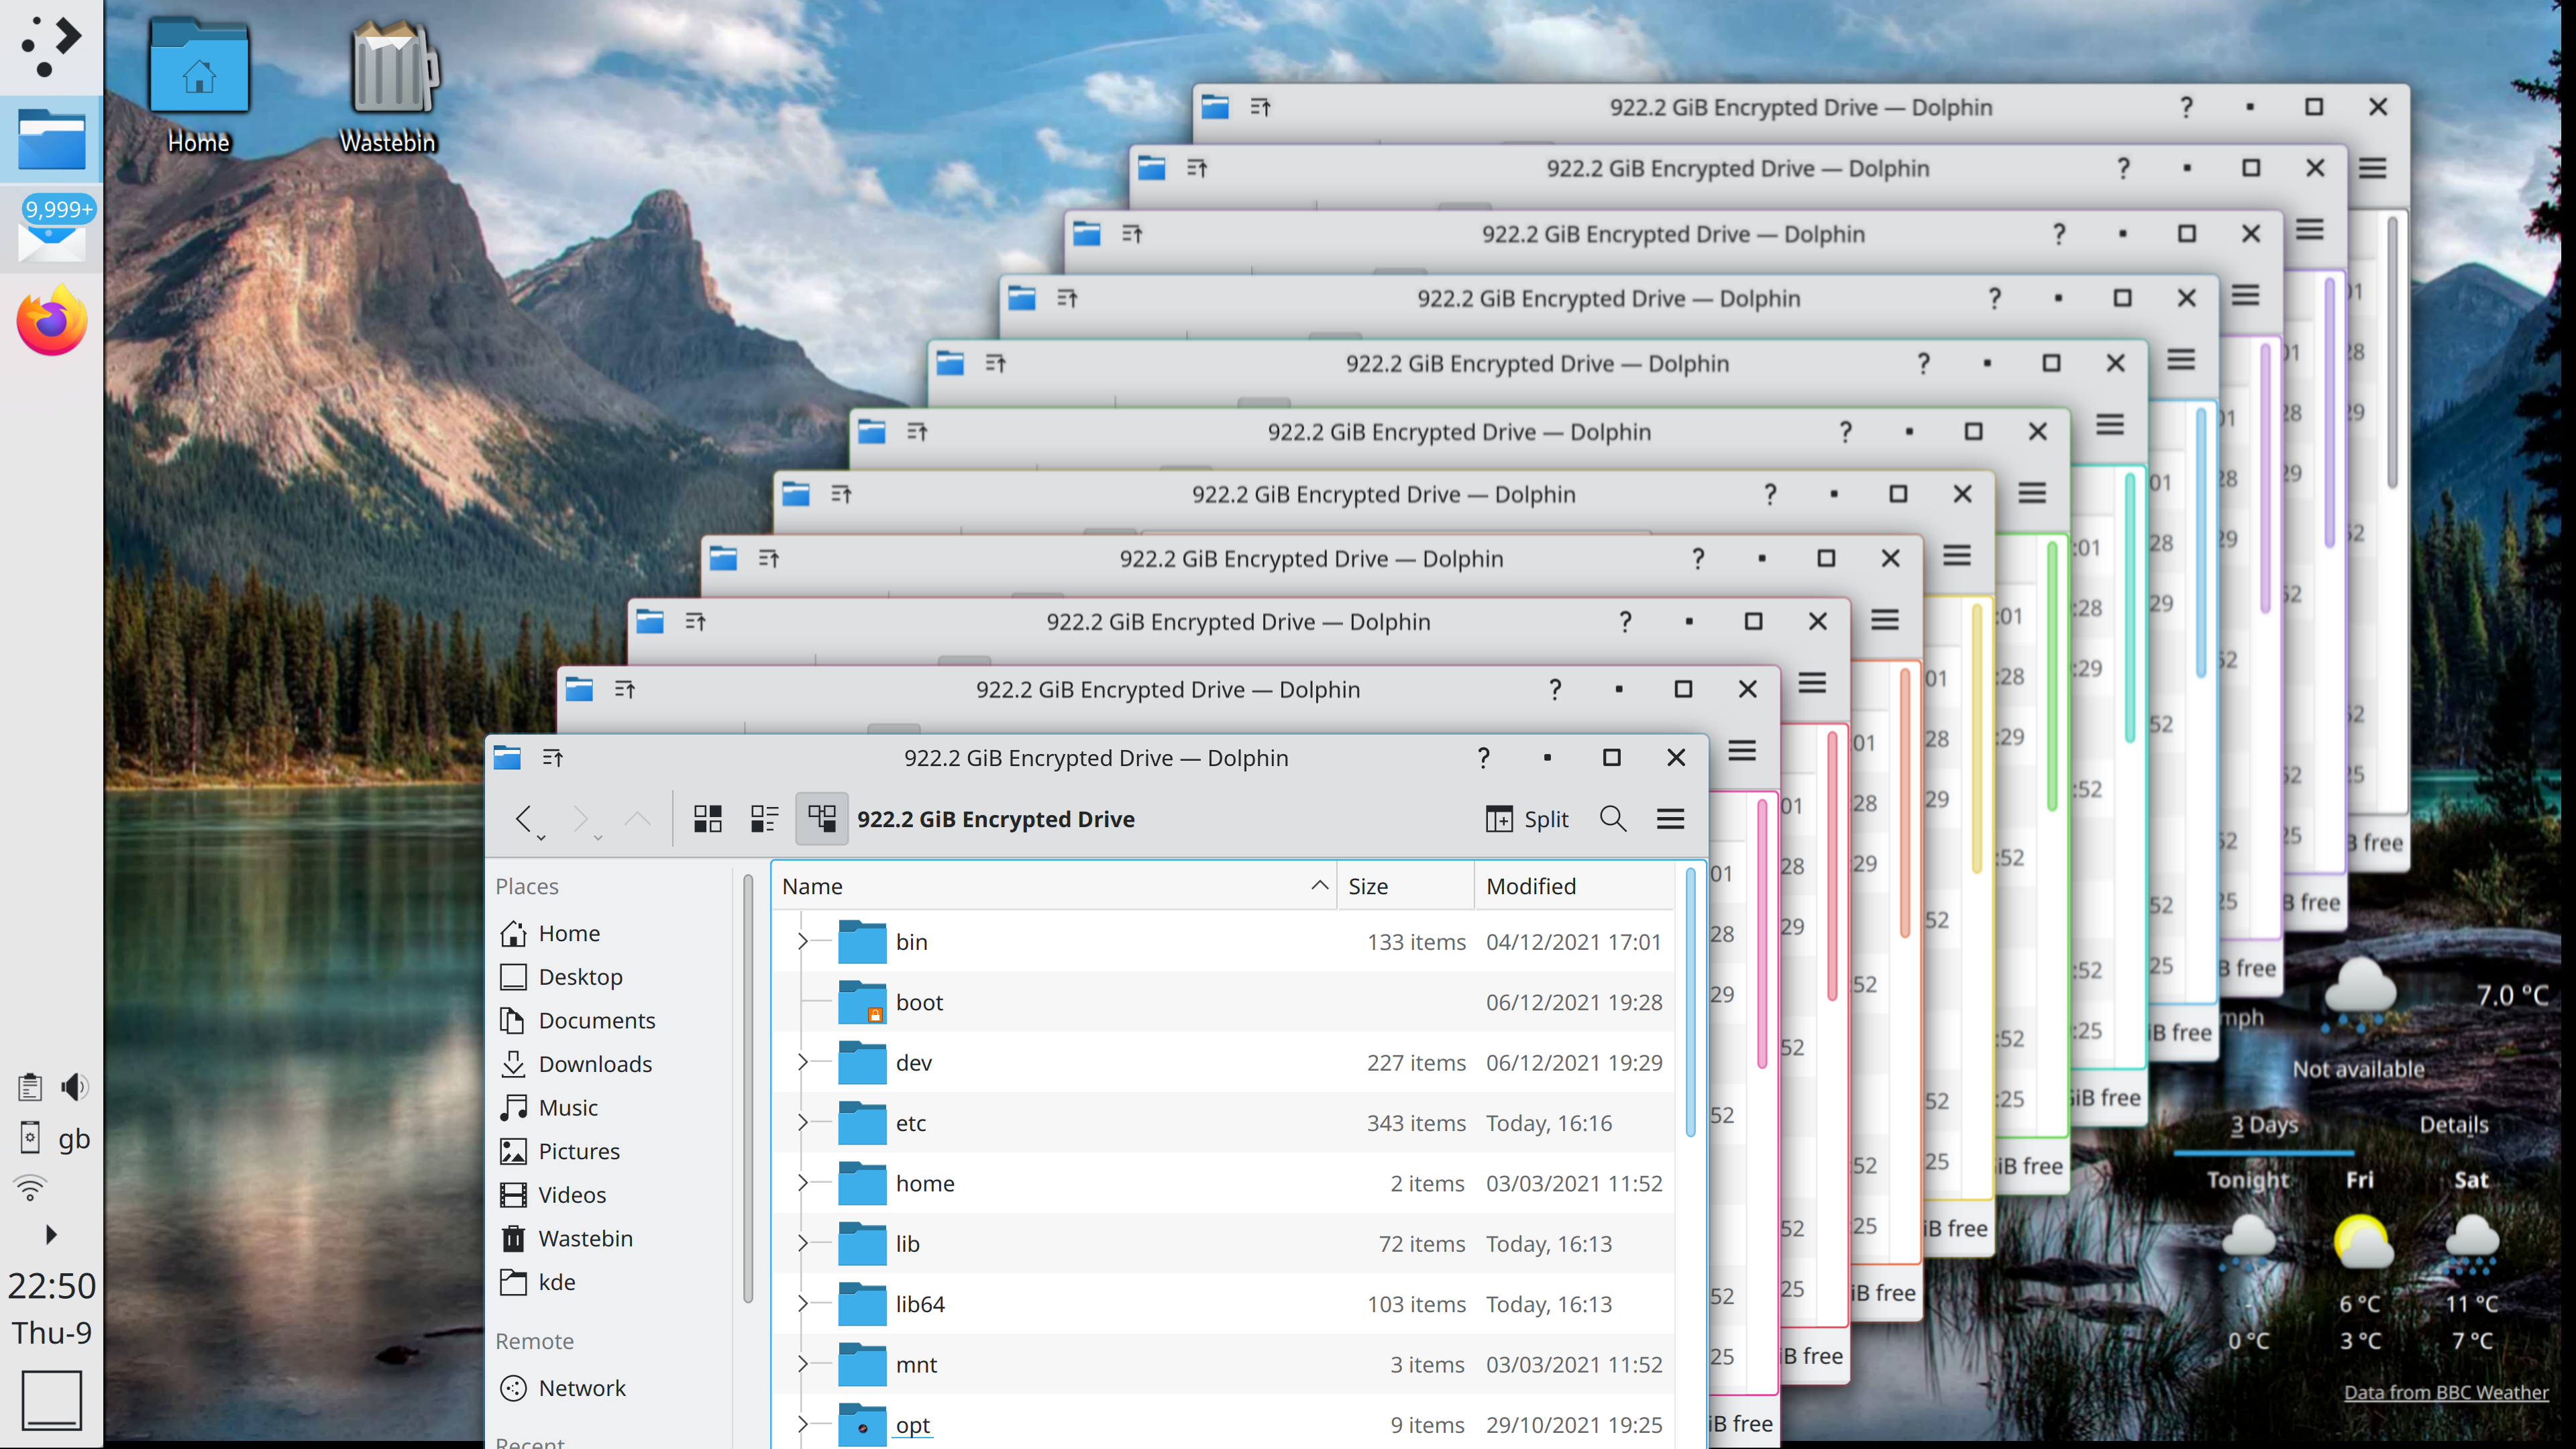The height and width of the screenshot is (1449, 2576).
Task: Expand the etc folder tree
Action: click(x=802, y=1122)
